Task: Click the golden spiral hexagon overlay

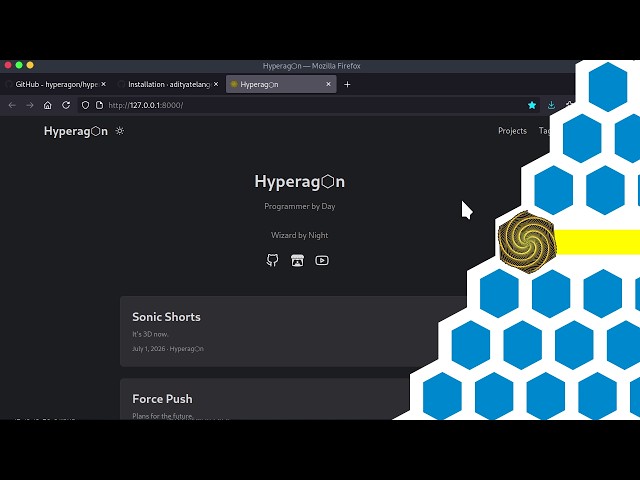Action: click(x=527, y=242)
